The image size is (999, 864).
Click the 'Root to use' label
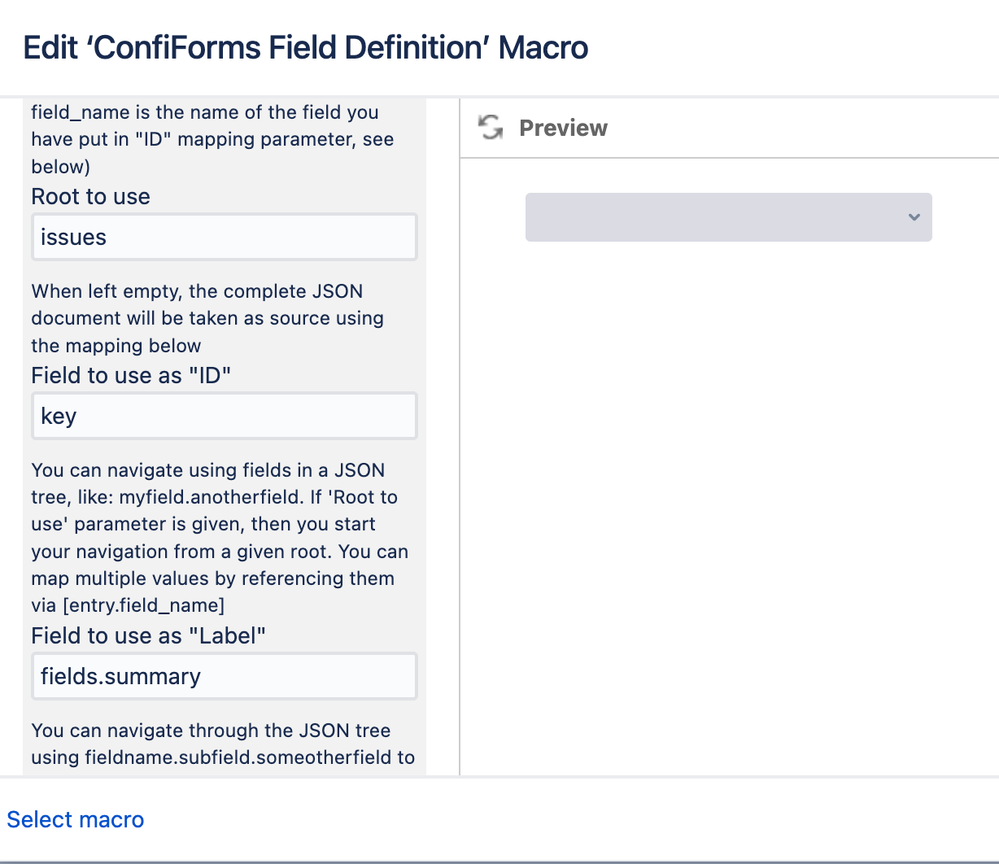click(x=90, y=196)
